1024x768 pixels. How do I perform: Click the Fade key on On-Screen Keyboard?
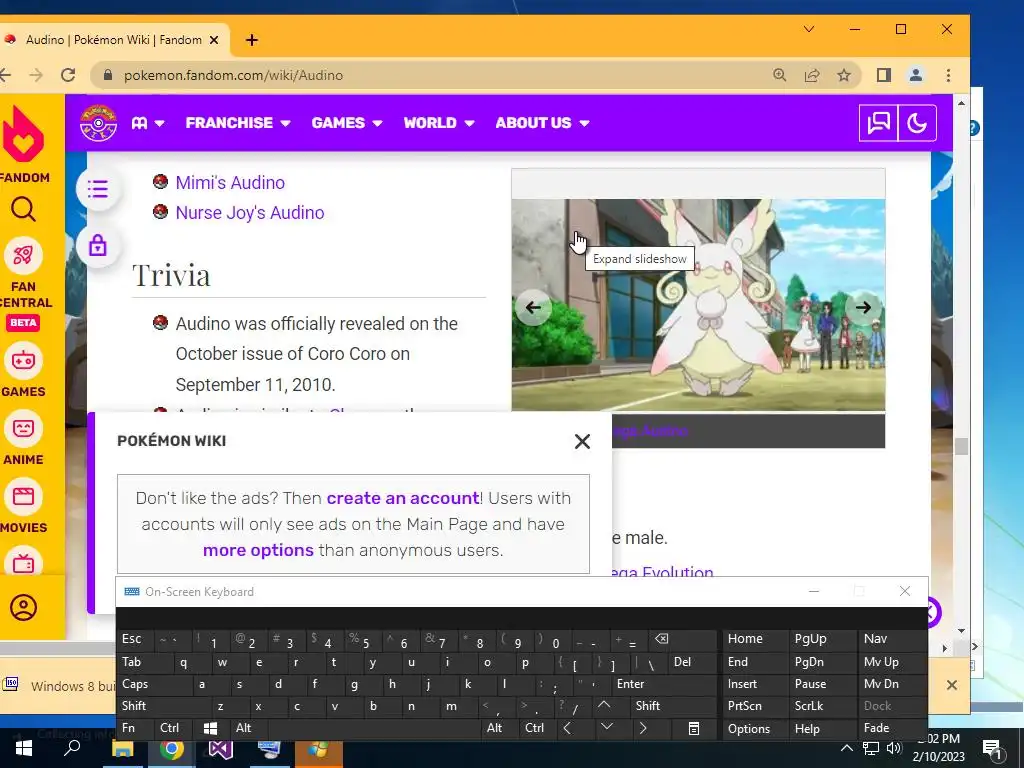[891, 728]
